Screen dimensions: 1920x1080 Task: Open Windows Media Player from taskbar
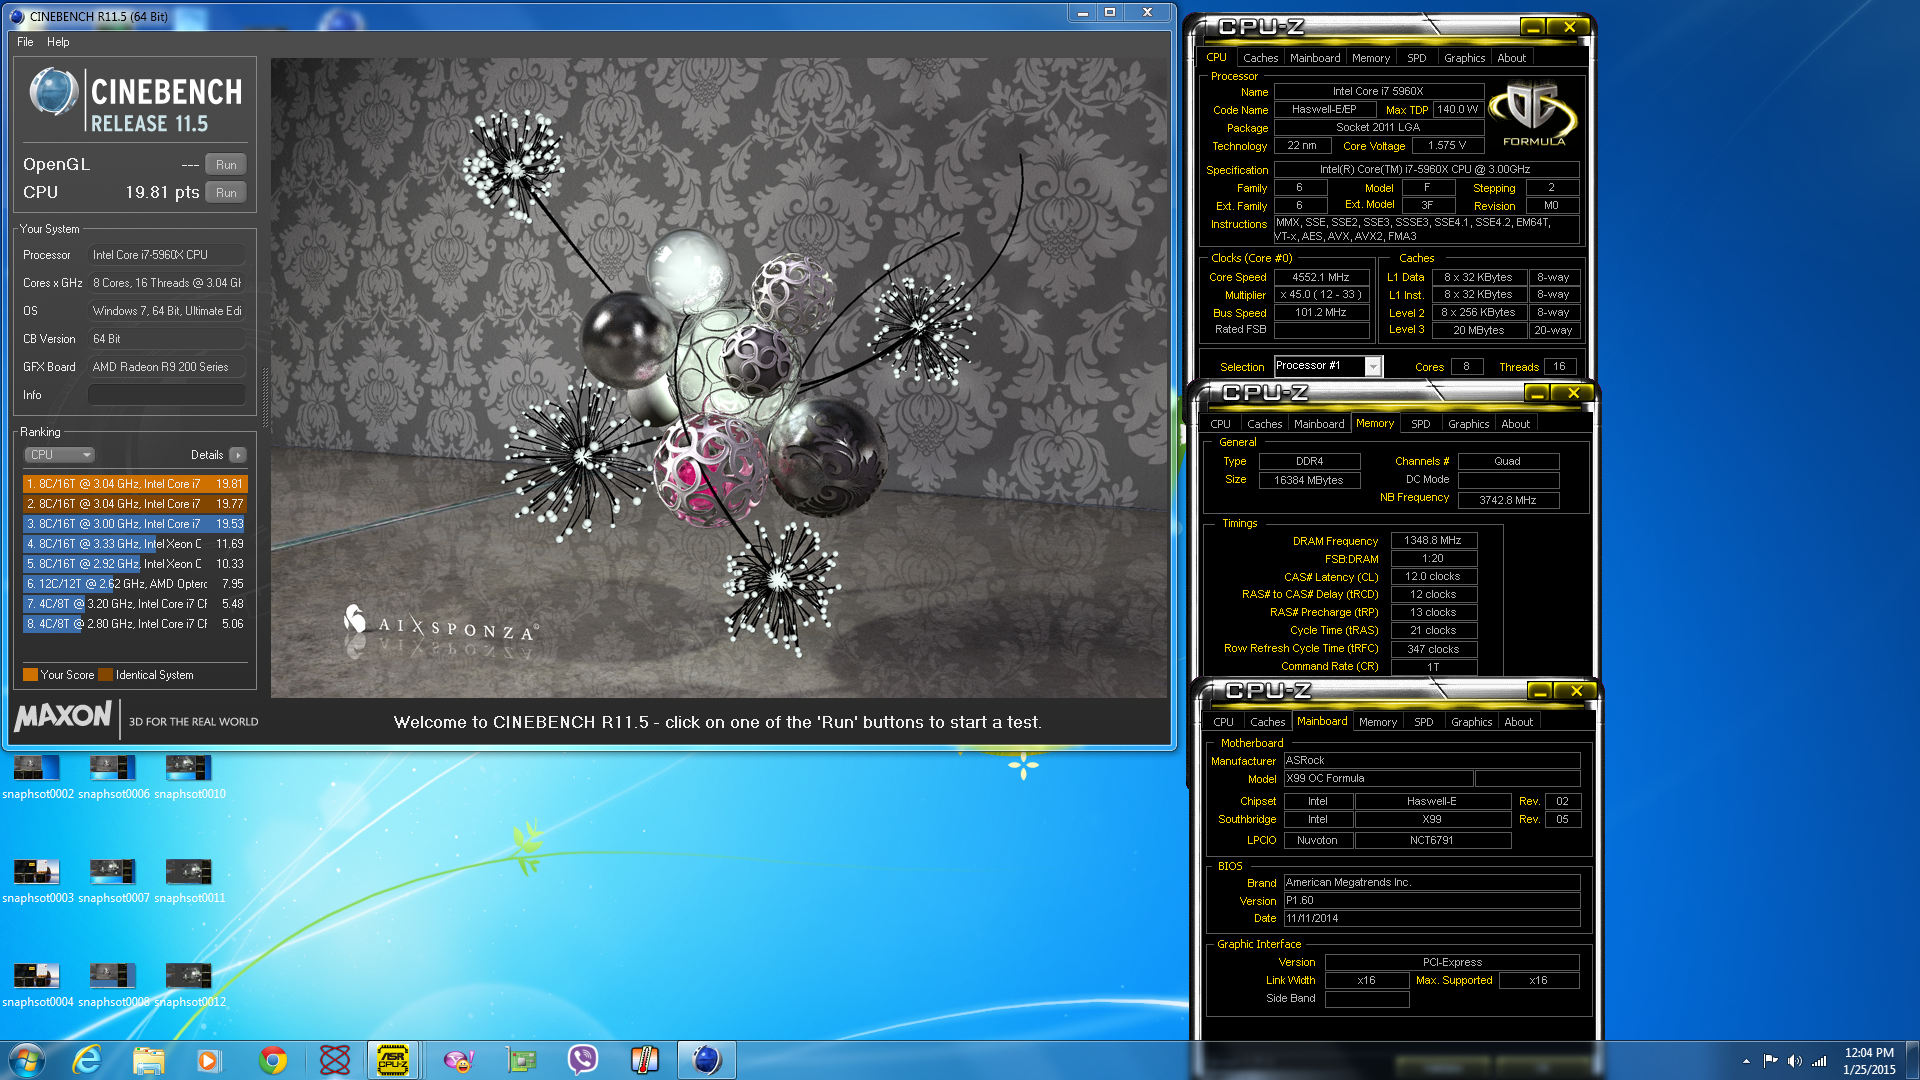pos(208,1060)
